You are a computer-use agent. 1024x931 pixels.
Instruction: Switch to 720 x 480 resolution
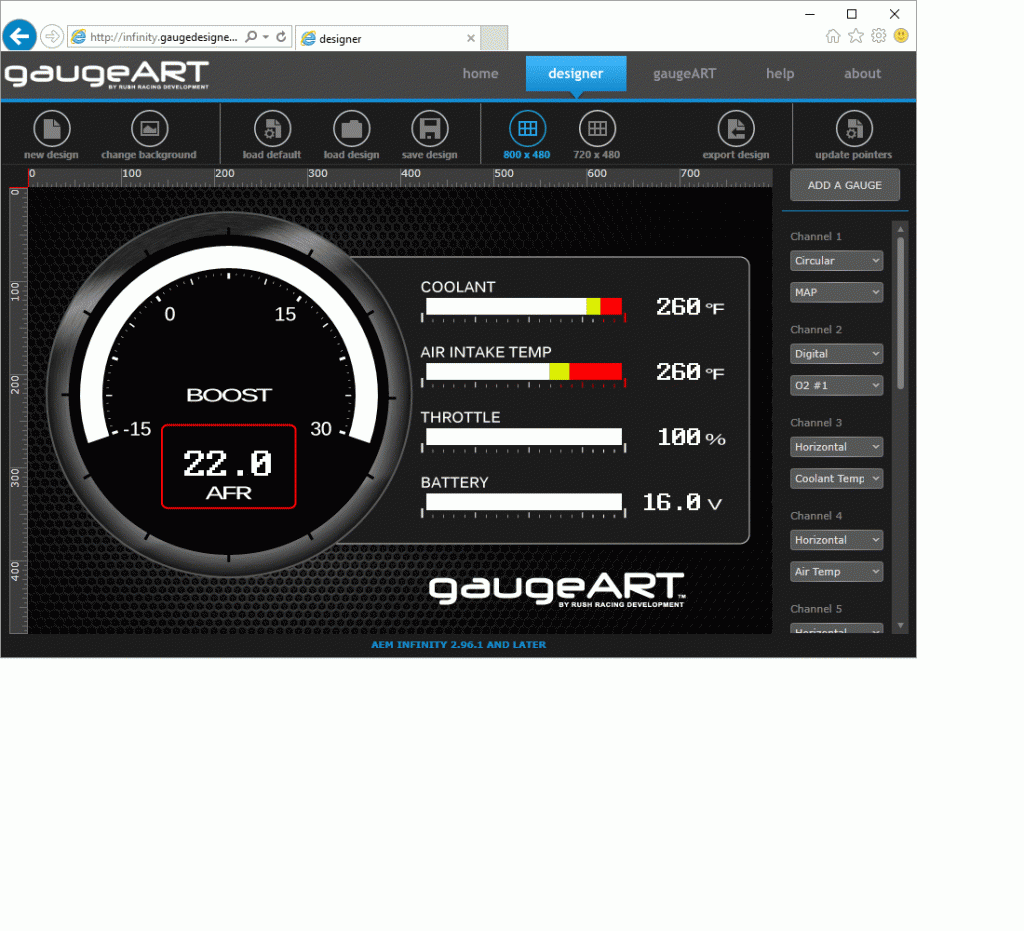(x=598, y=134)
